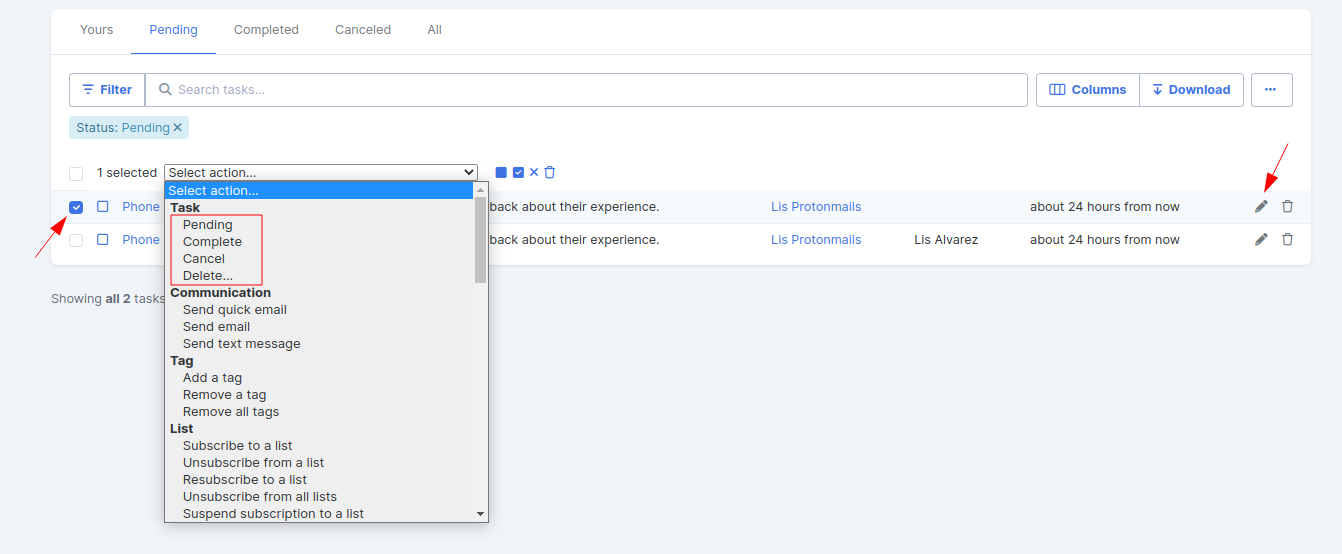This screenshot has height=554, width=1342.
Task: Click the Filter button
Action: coord(107,89)
